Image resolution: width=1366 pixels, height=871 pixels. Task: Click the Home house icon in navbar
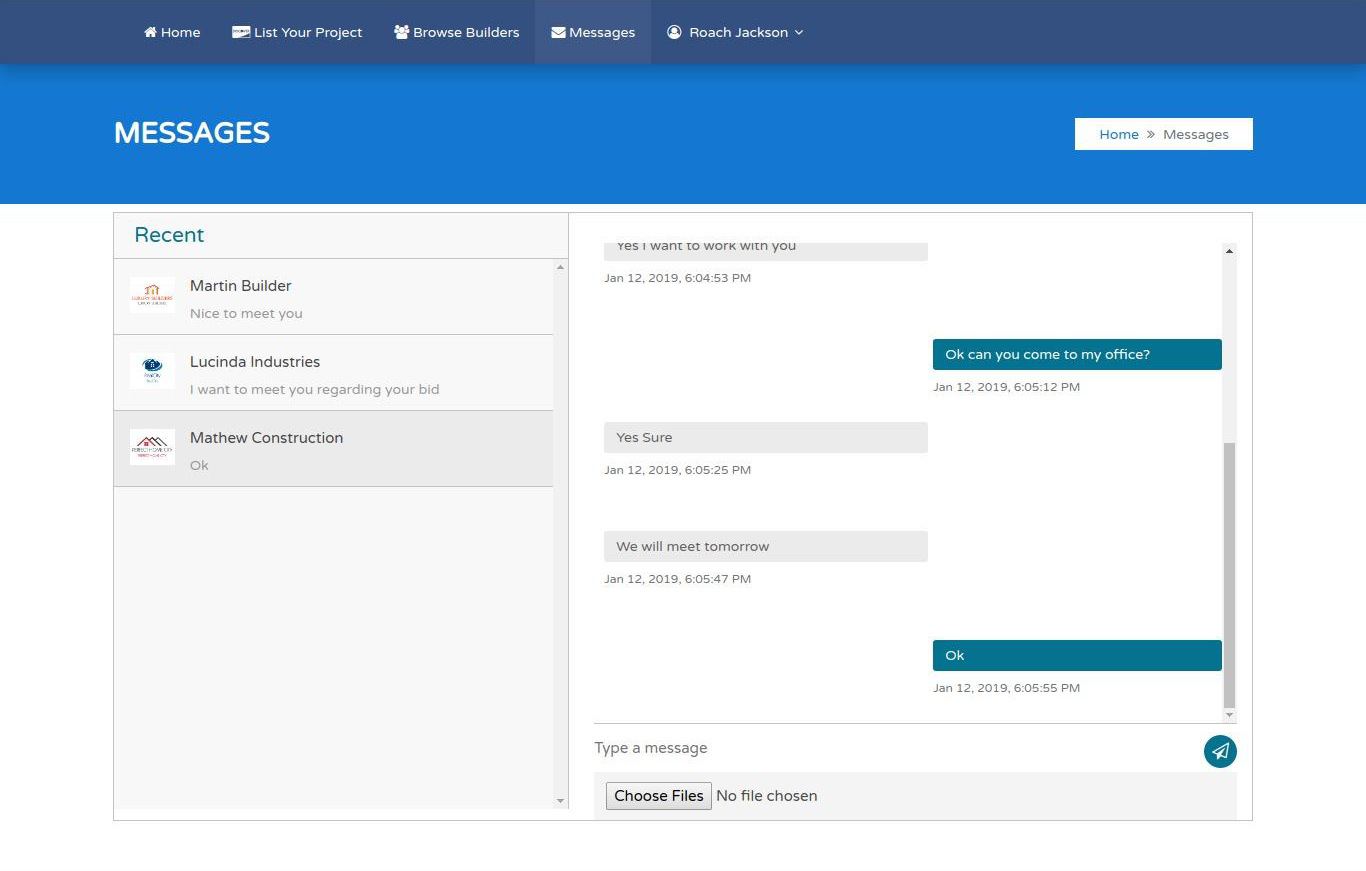coord(150,32)
